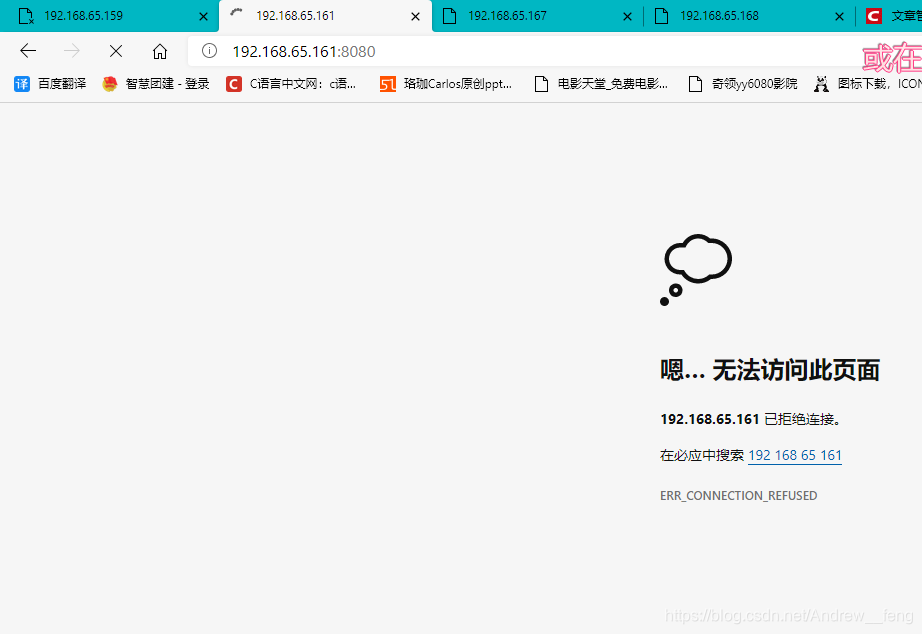Switch to the 192.168.65.159 tab

tap(100, 15)
